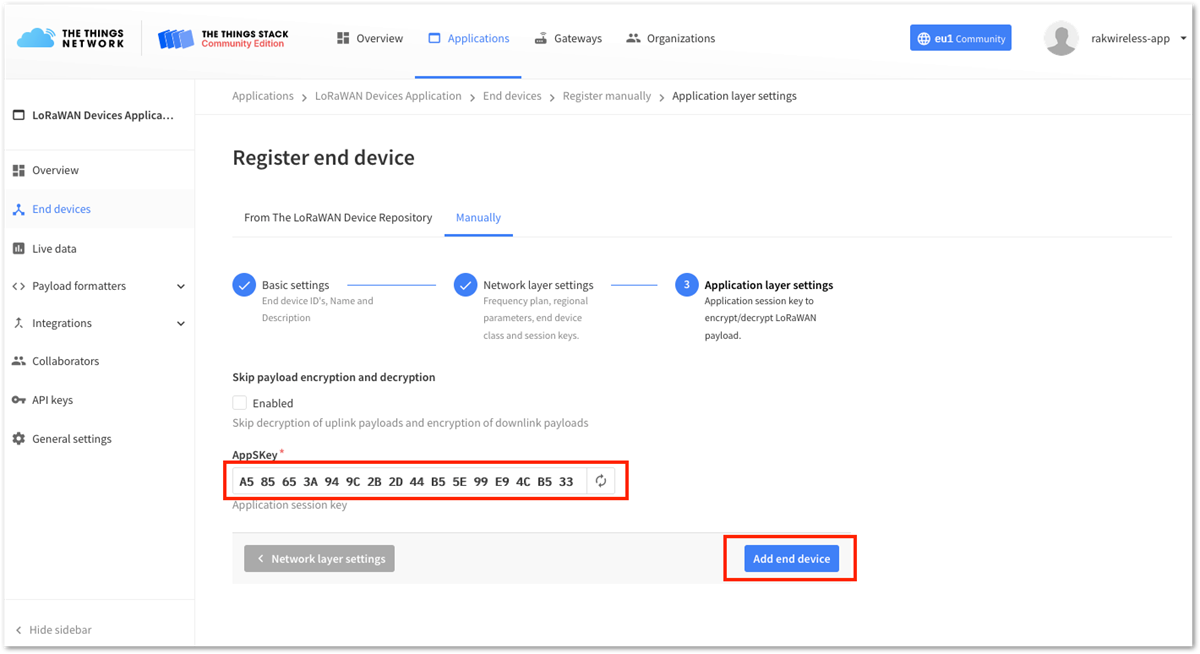1200x654 pixels.
Task: Select sidebar Overview entry
Action: pos(98,170)
